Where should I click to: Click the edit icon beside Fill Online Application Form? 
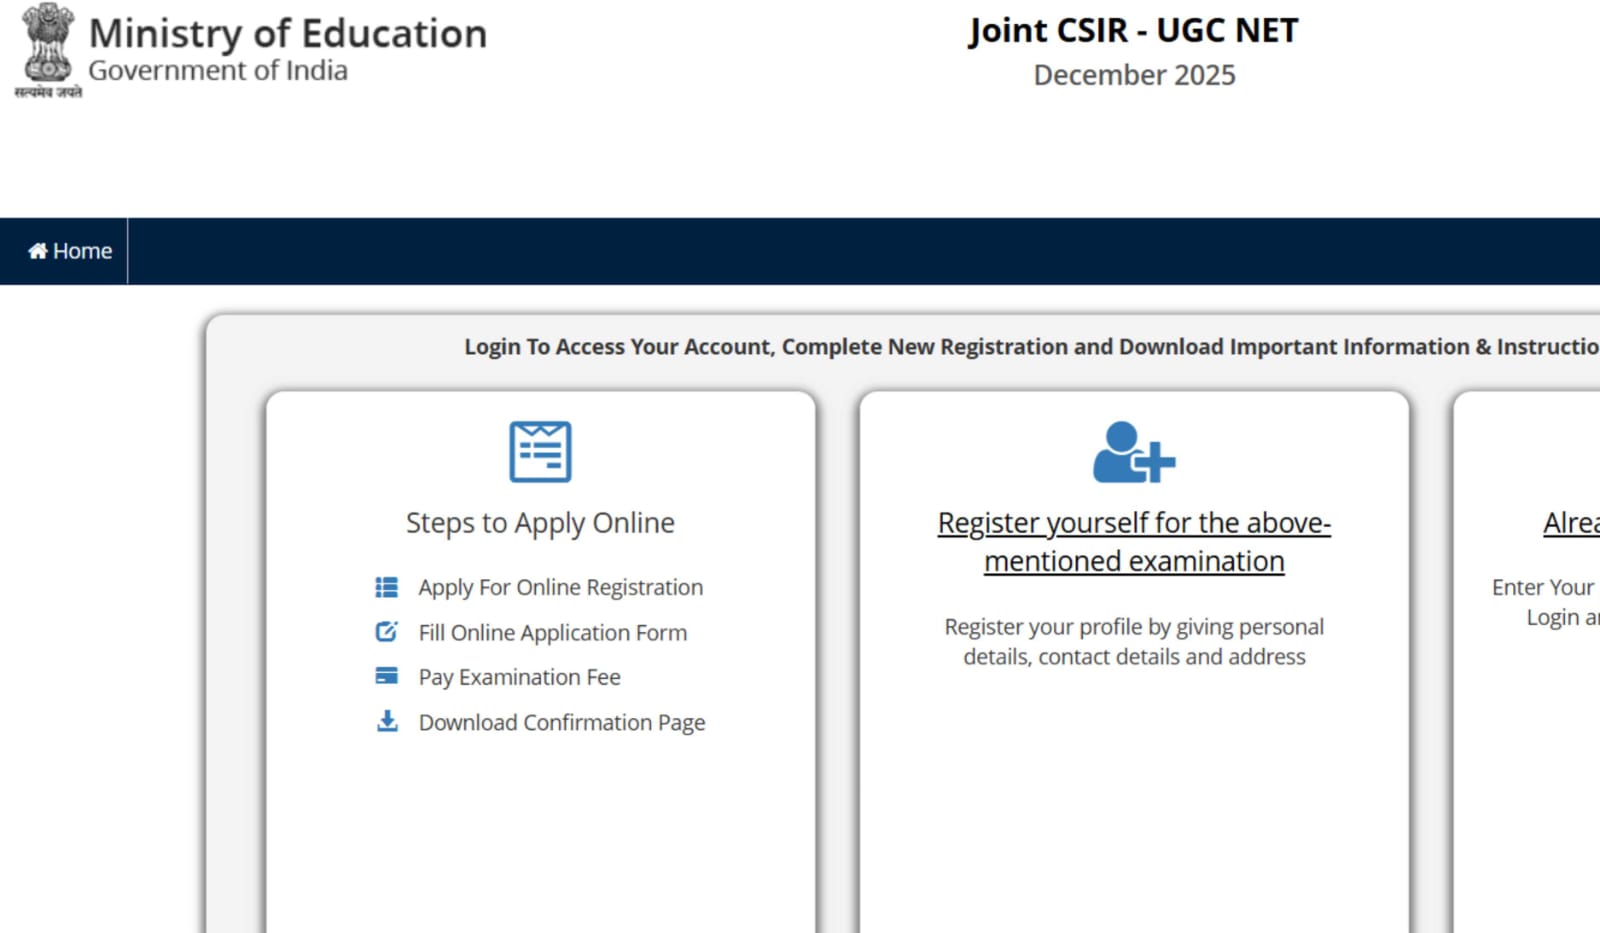tap(386, 632)
